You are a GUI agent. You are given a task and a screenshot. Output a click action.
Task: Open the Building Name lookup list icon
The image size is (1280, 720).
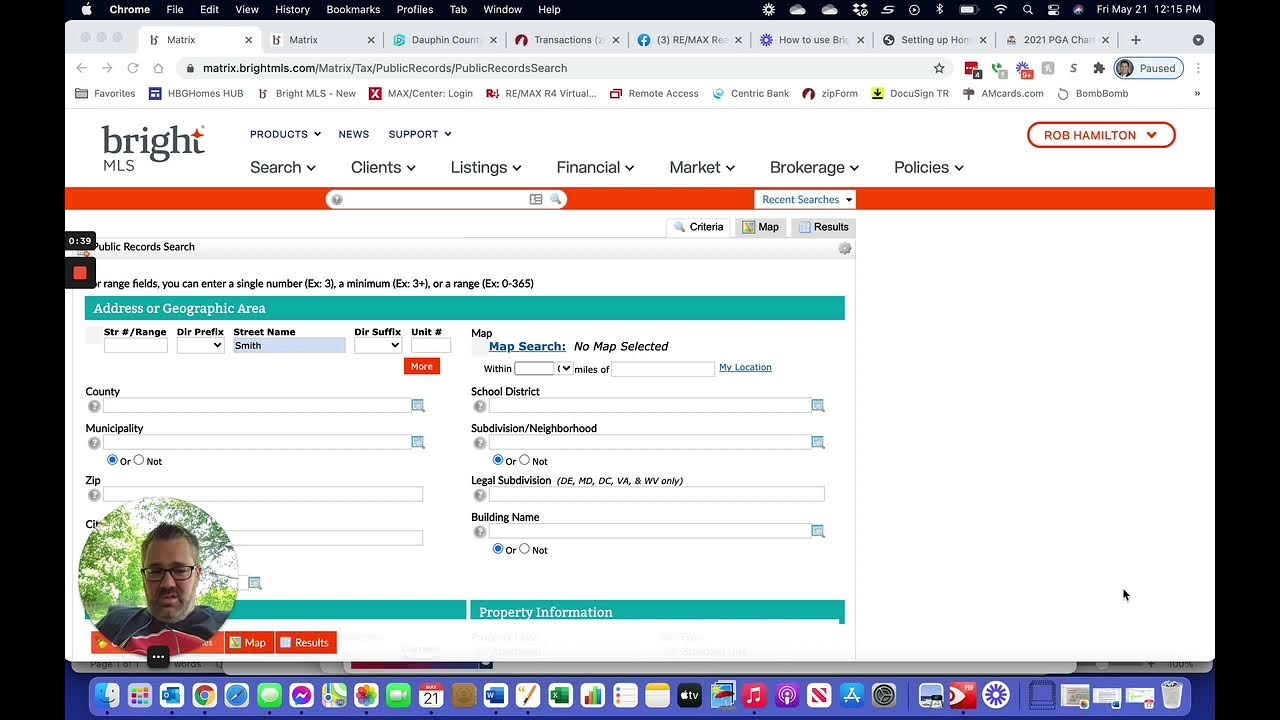click(817, 531)
